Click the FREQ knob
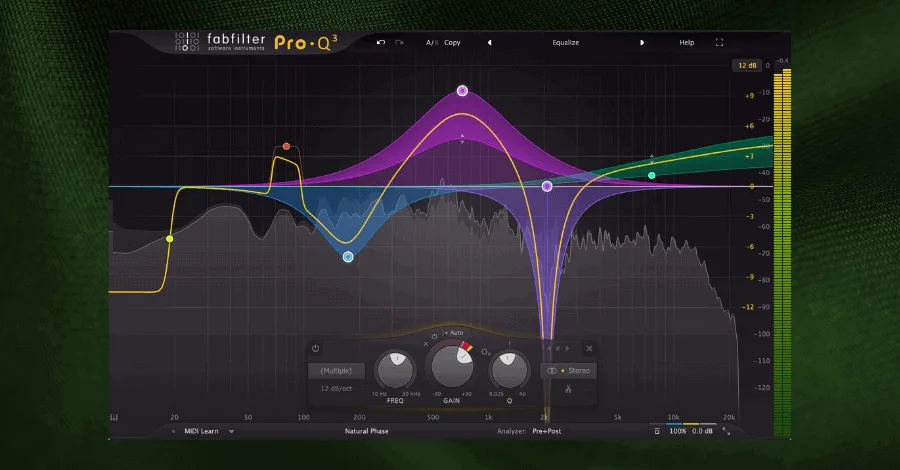The height and width of the screenshot is (470, 900). tap(395, 370)
